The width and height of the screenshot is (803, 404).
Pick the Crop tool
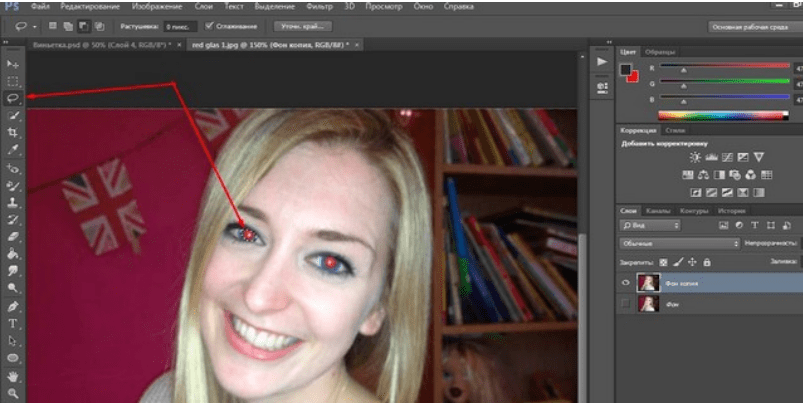(13, 132)
